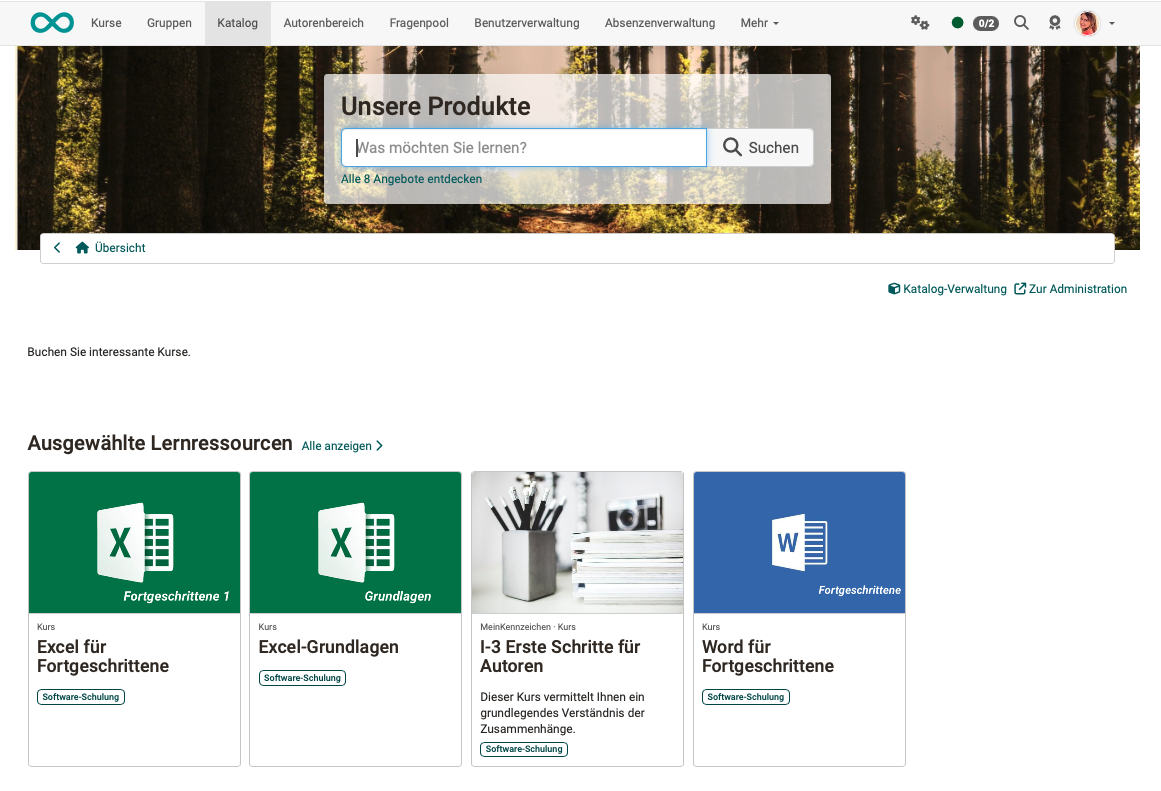The width and height of the screenshot is (1161, 791).
Task: Open the gears configuration icon in top bar
Action: point(920,21)
